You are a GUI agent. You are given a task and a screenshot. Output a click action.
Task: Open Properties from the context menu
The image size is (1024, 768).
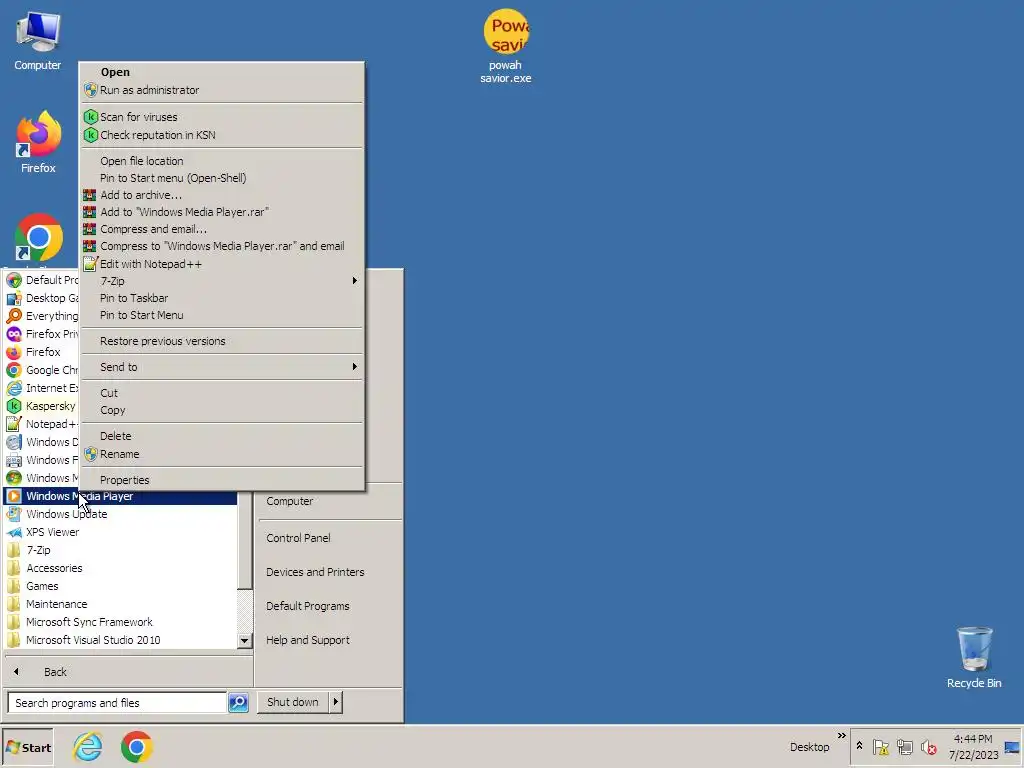tap(222, 480)
